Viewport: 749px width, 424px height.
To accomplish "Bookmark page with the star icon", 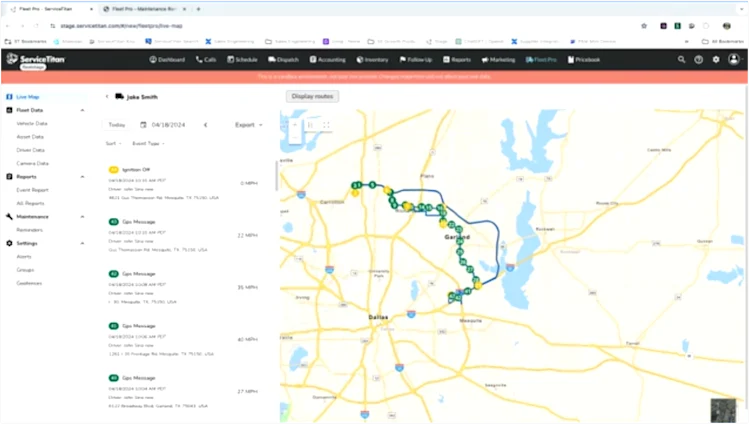I will point(644,26).
